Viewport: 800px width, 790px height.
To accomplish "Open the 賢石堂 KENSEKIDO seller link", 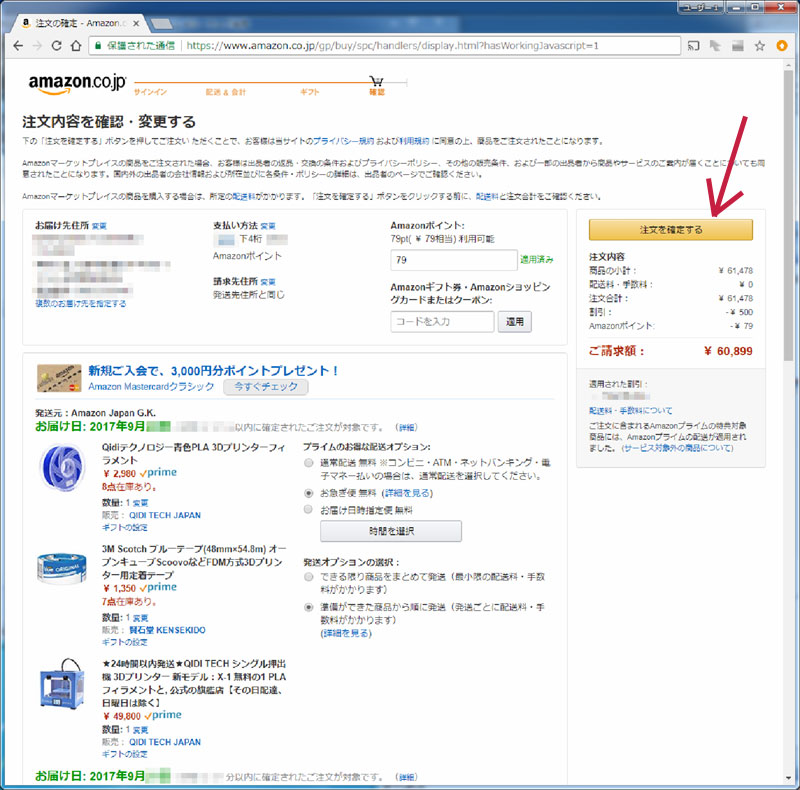I will pos(167,630).
